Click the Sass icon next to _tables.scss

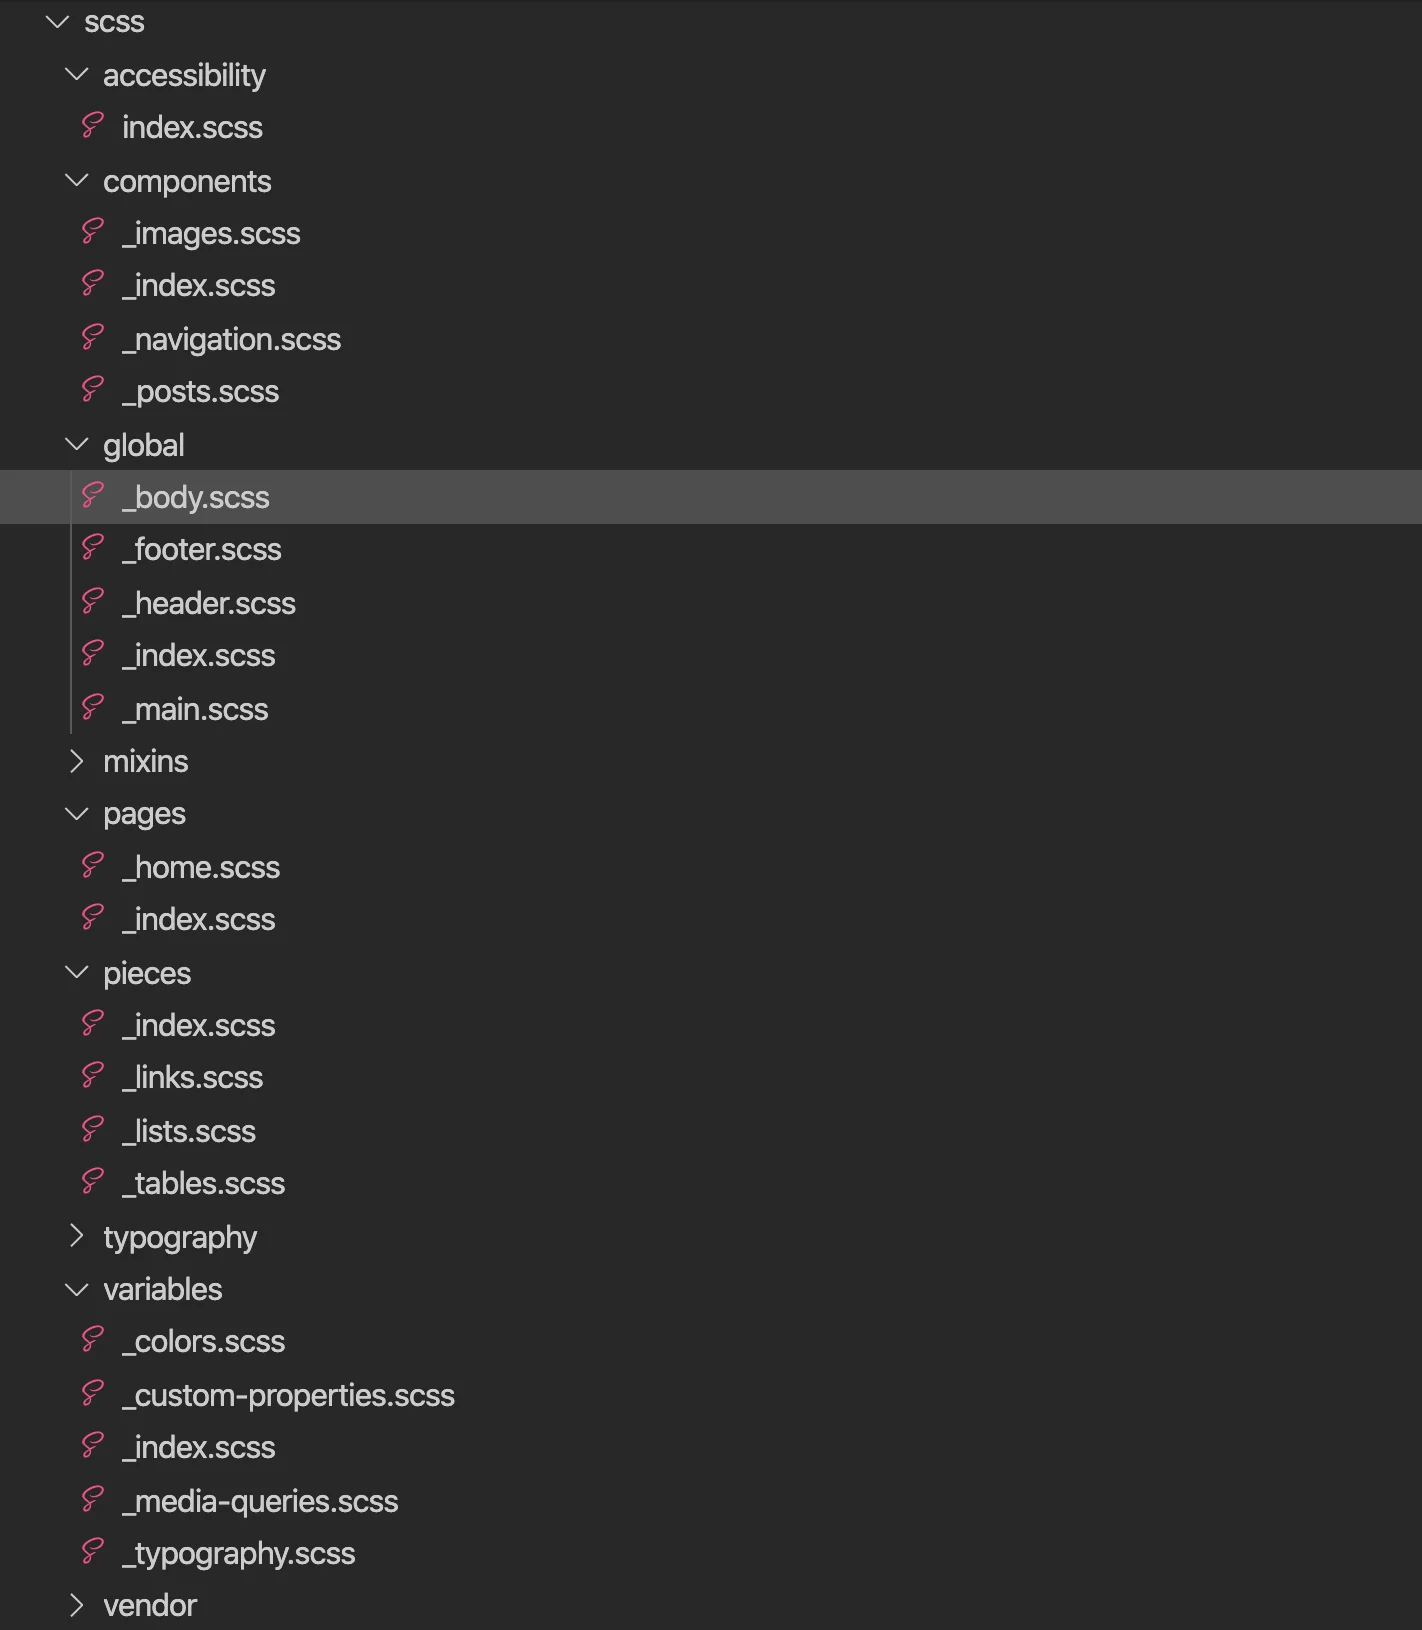93,1182
